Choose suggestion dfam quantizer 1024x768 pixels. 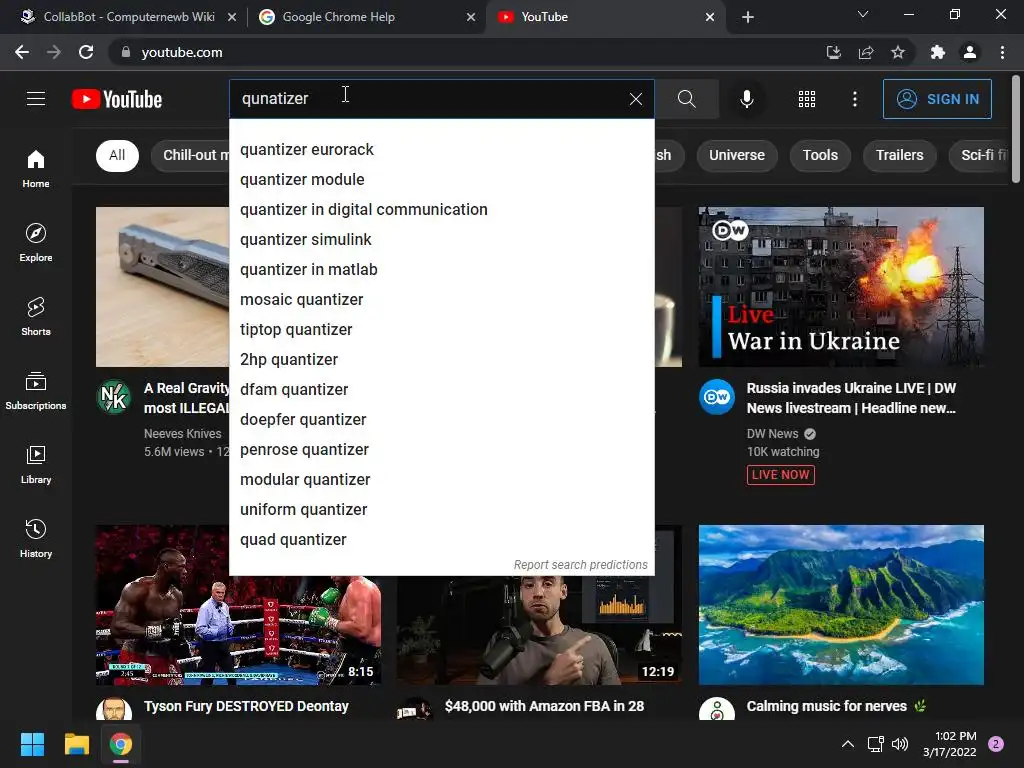pos(441,390)
